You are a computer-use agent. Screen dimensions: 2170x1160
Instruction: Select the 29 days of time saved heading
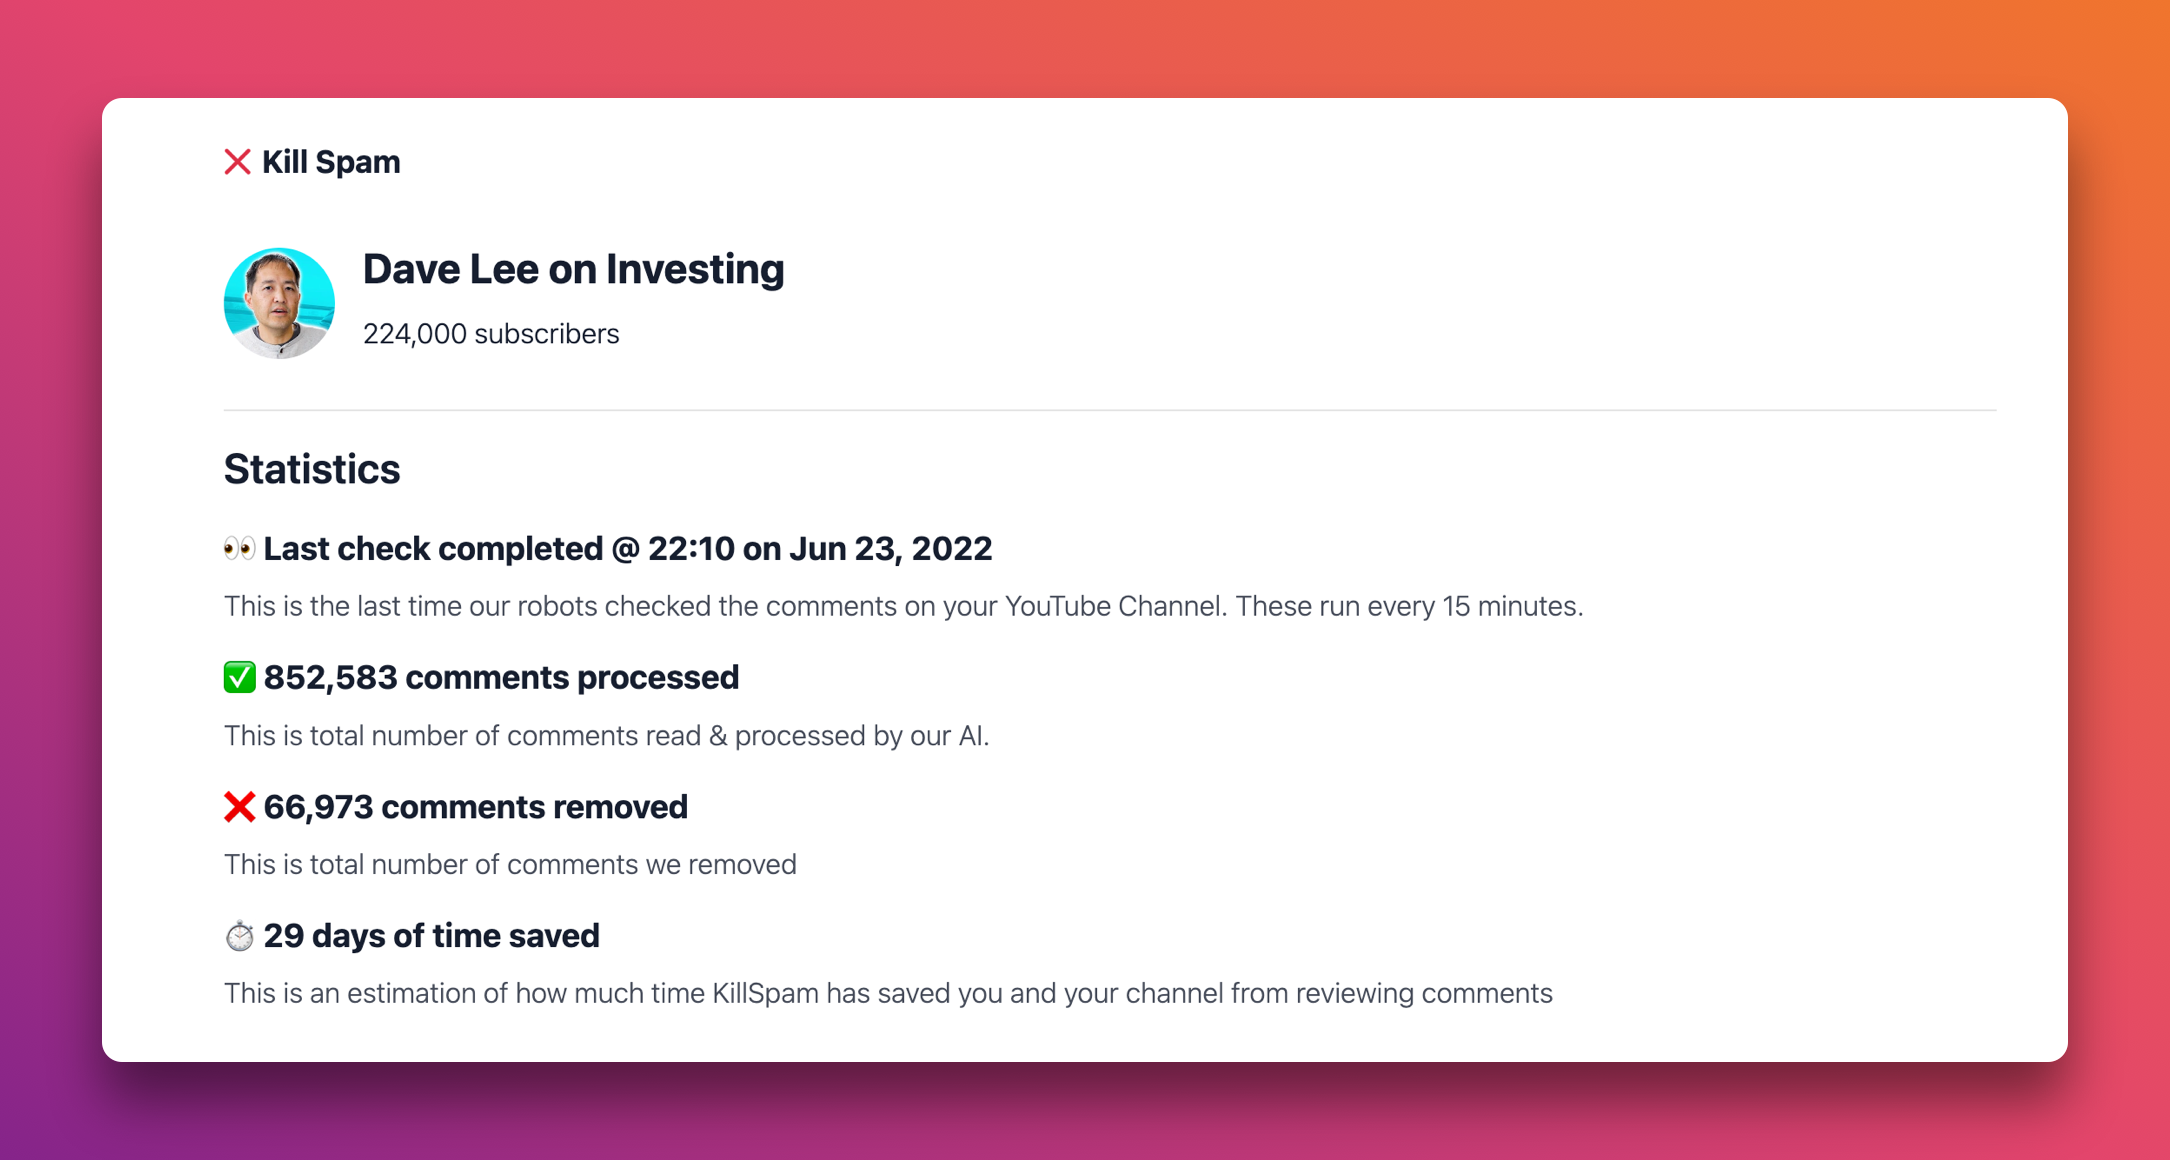pyautogui.click(x=431, y=936)
